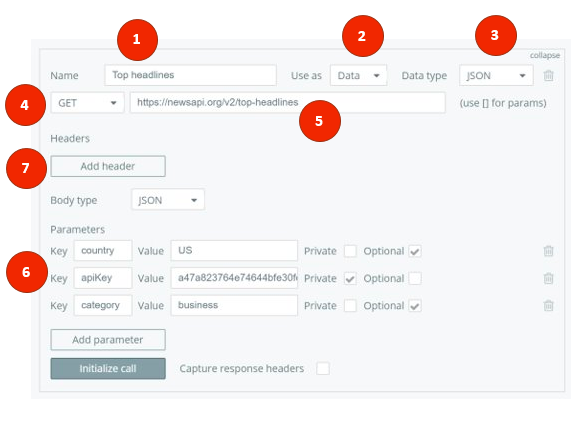Collapse the API call panel
This screenshot has height=422, width=587.
click(x=545, y=55)
